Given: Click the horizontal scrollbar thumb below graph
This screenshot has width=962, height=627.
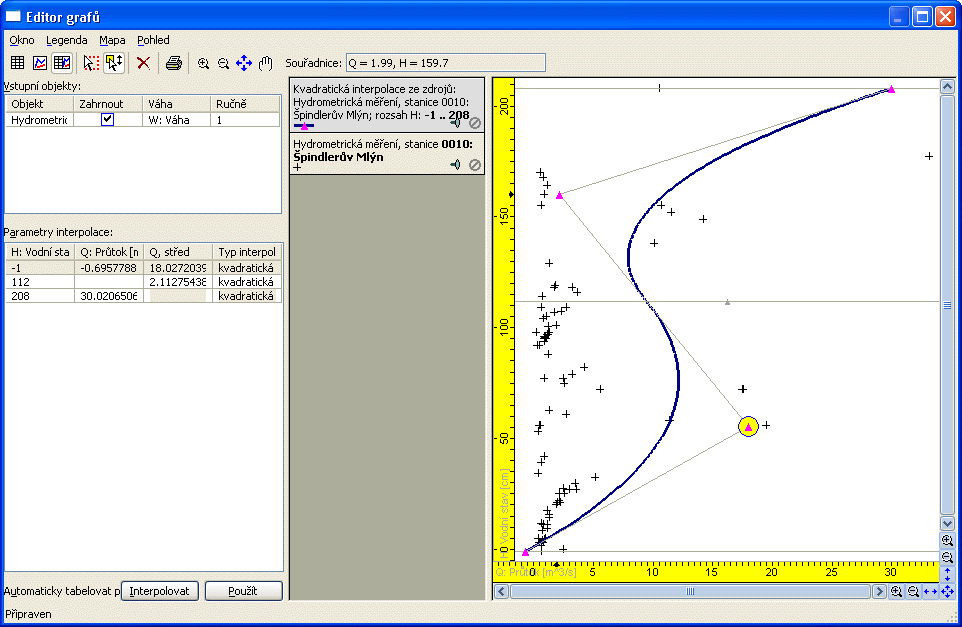Looking at the screenshot, I should click(x=689, y=591).
